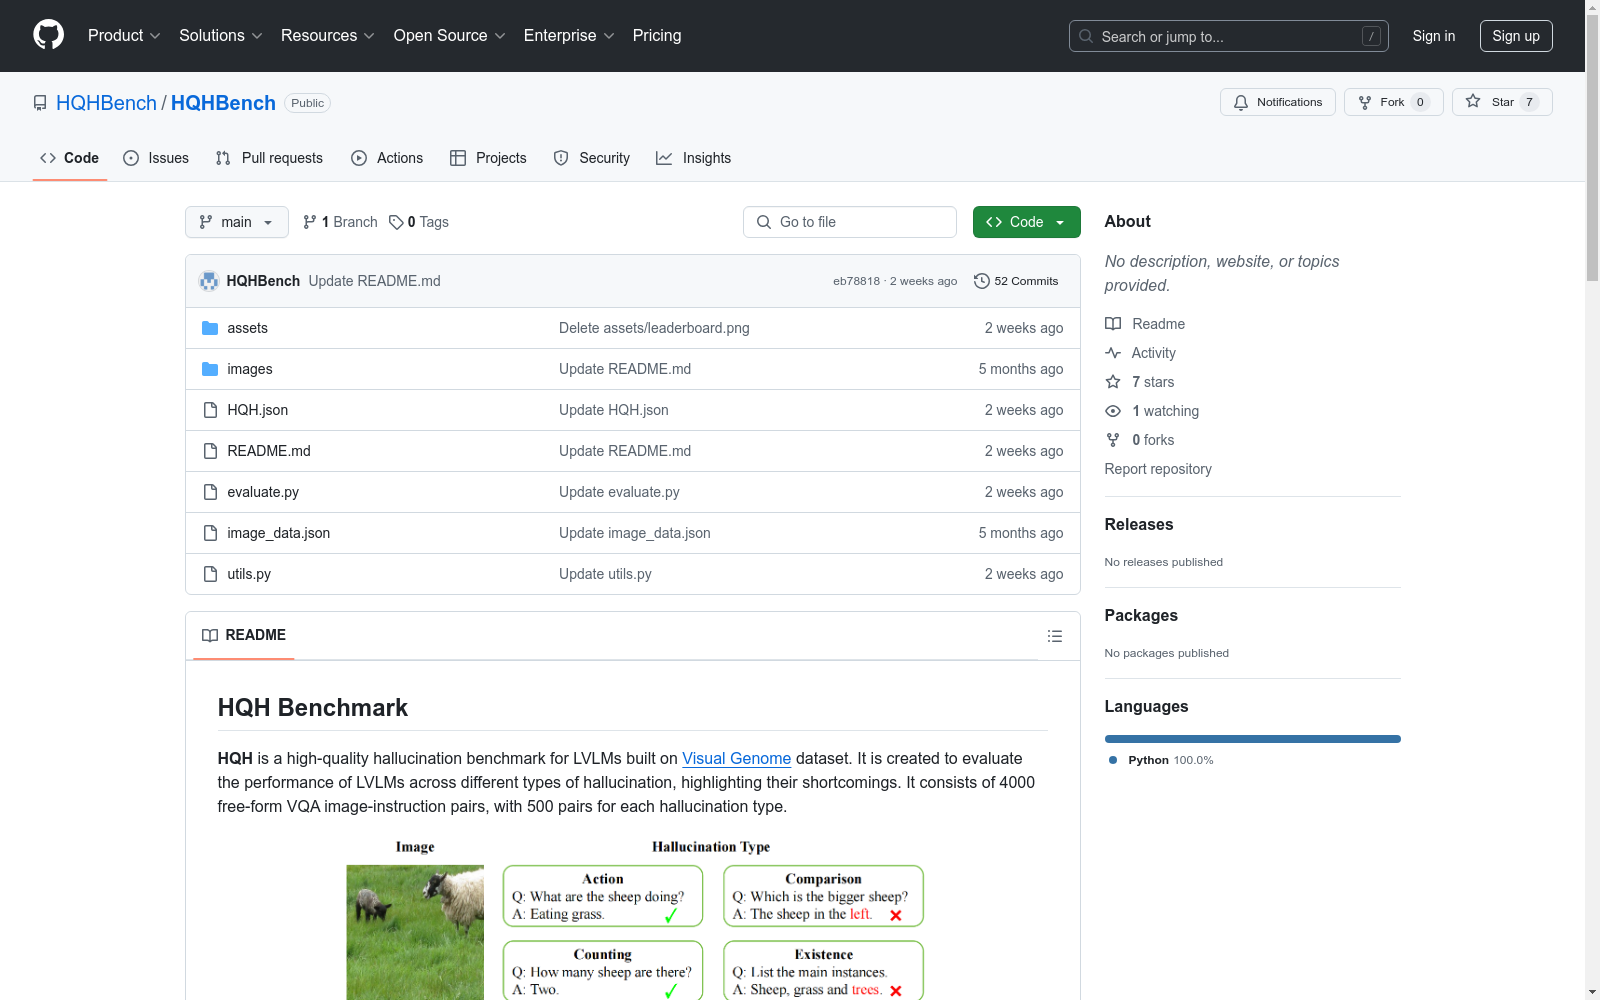Expand the green Code dropdown button

pyautogui.click(x=1026, y=222)
